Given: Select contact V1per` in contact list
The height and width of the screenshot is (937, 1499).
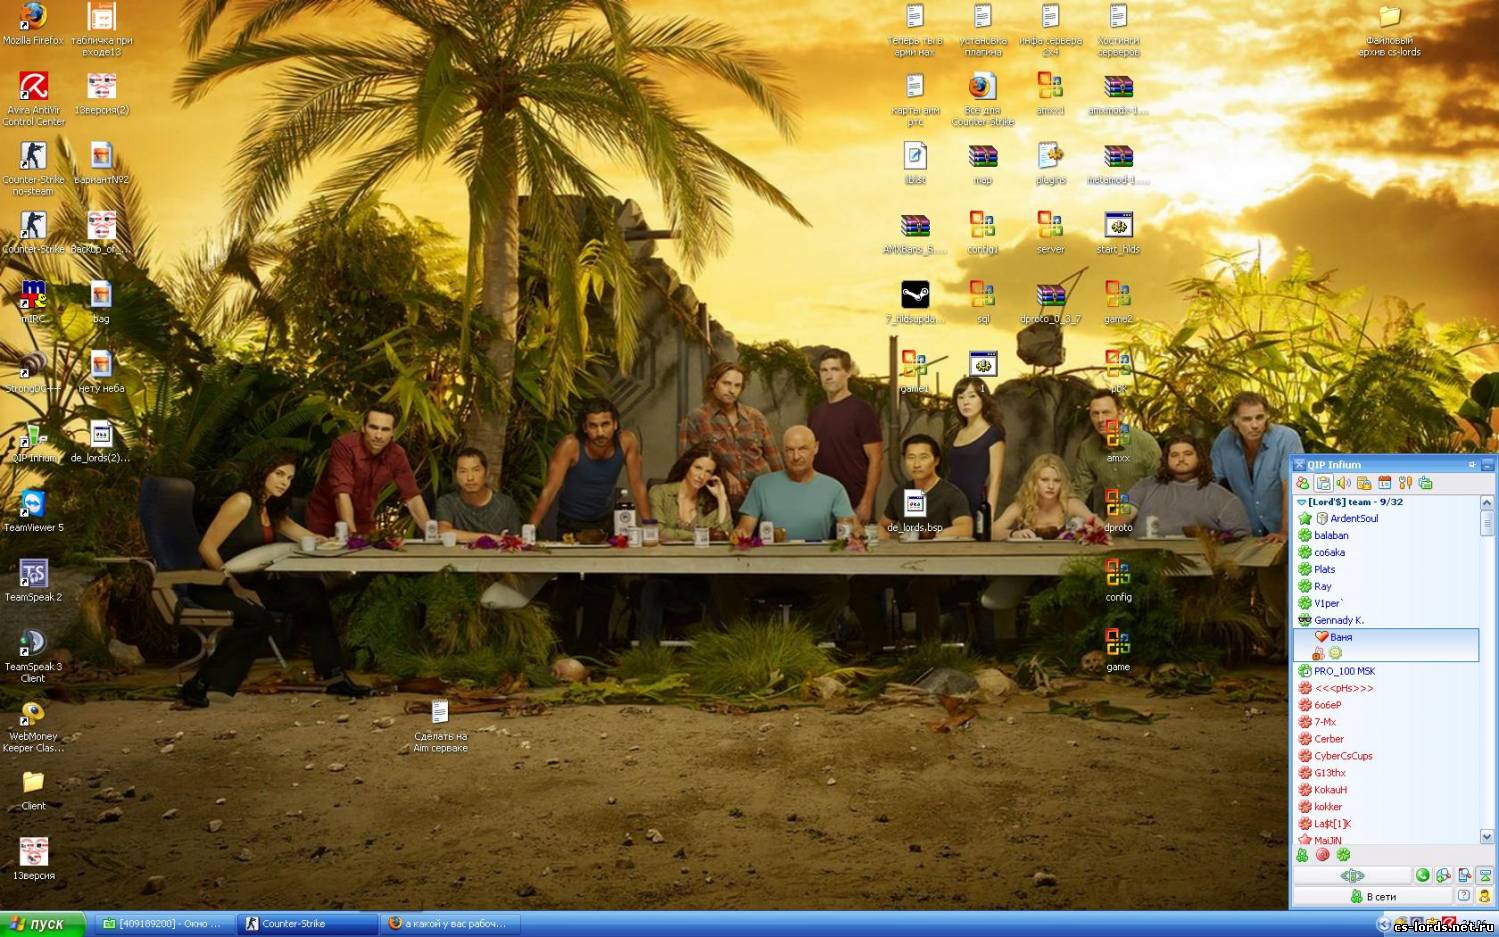Looking at the screenshot, I should [1386, 603].
